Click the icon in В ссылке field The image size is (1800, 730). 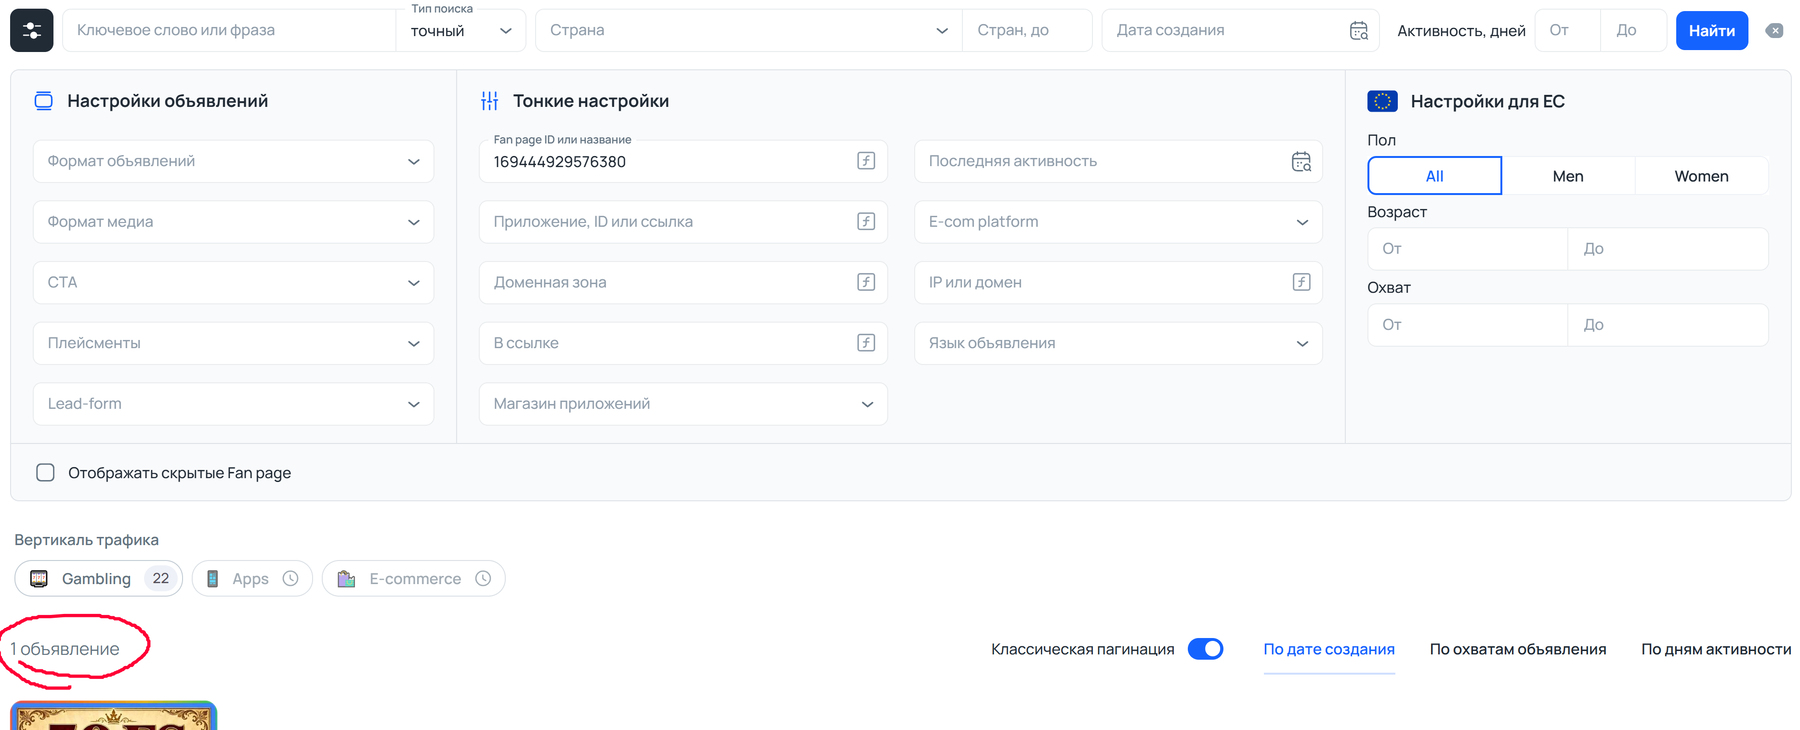coord(866,343)
